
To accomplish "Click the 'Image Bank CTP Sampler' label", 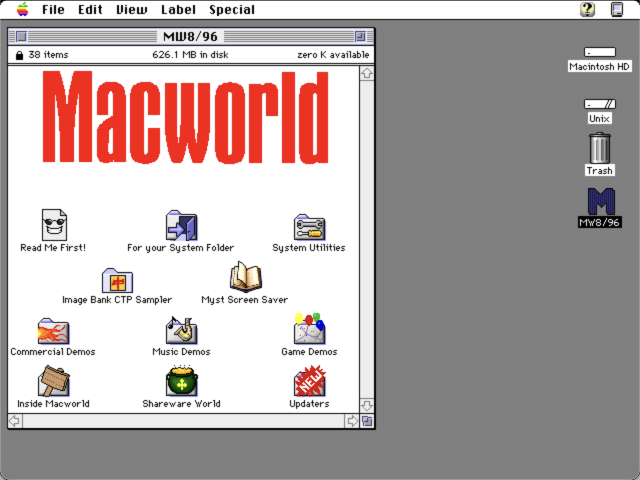I will click(117, 300).
